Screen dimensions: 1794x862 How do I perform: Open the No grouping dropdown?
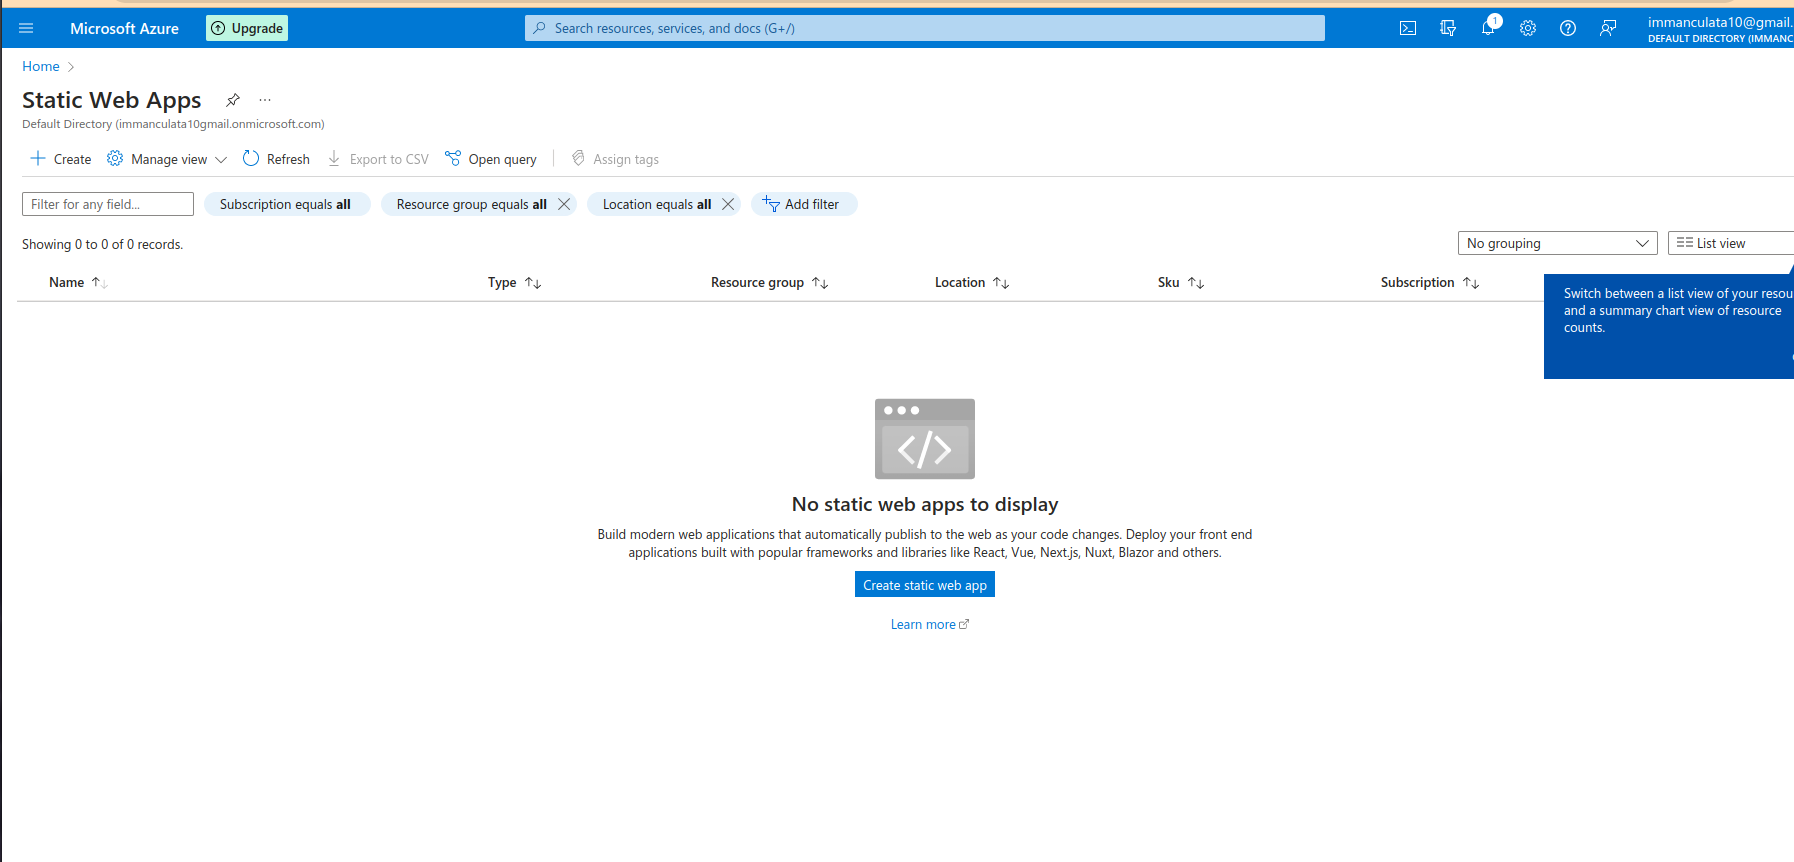click(1558, 243)
